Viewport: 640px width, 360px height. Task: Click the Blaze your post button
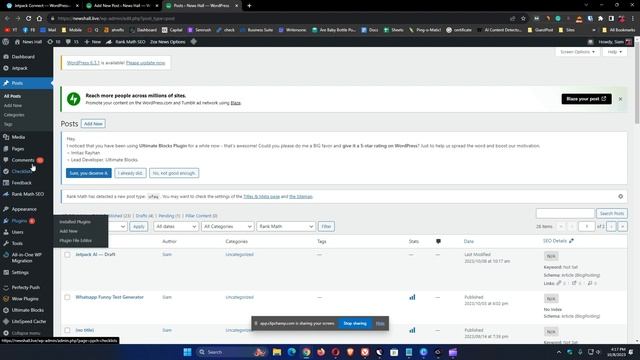(586, 99)
